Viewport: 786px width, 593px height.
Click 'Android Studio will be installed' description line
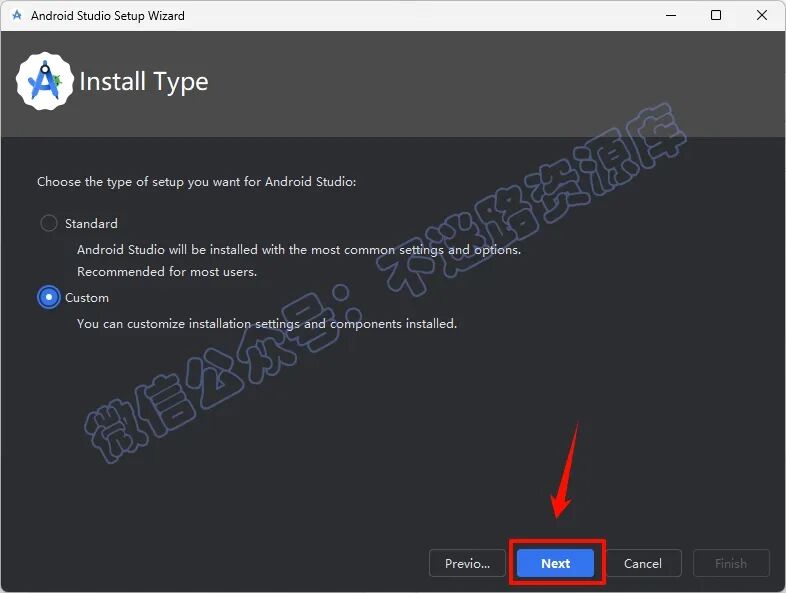[299, 250]
